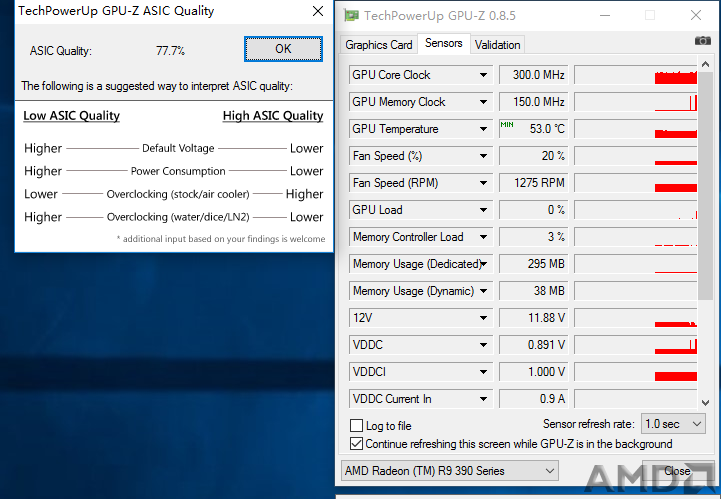Click the GPU Temperature history graph
The width and height of the screenshot is (721, 499).
[636, 129]
